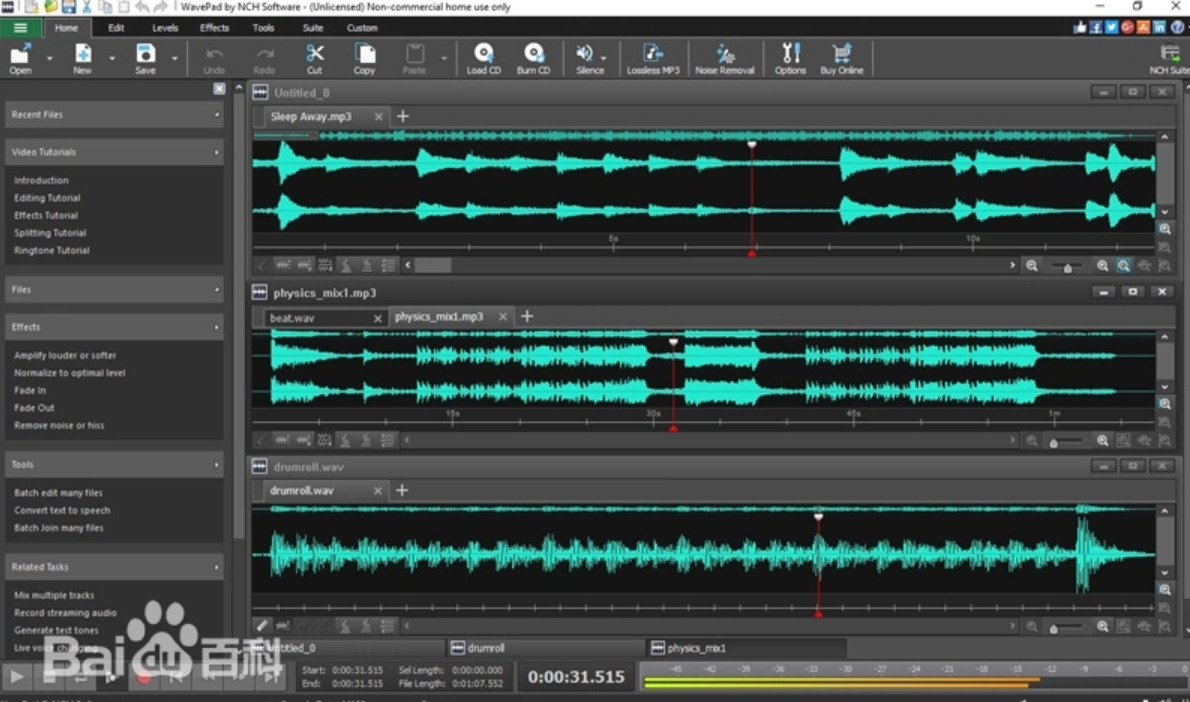Click the Normalize to optimal level link

[x=70, y=373]
